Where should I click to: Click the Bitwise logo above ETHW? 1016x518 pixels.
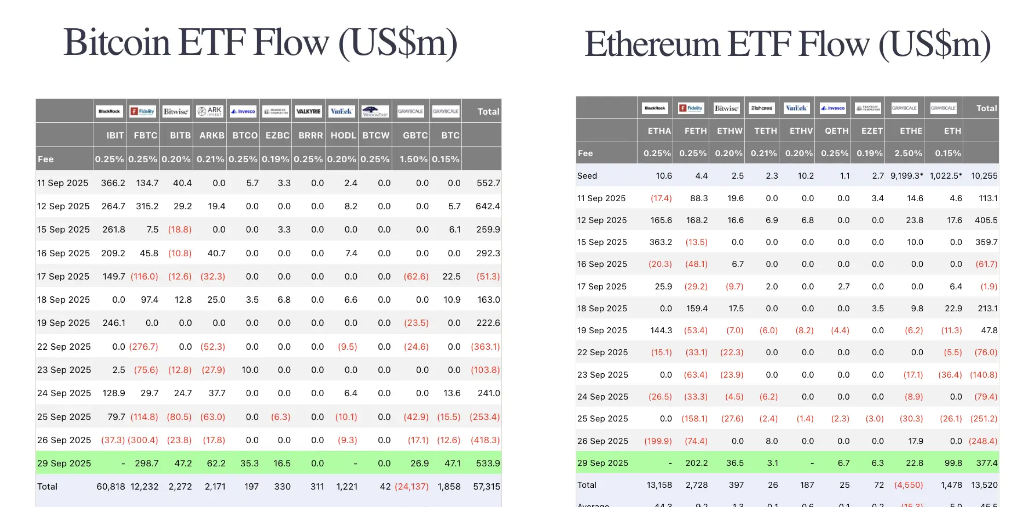[727, 108]
